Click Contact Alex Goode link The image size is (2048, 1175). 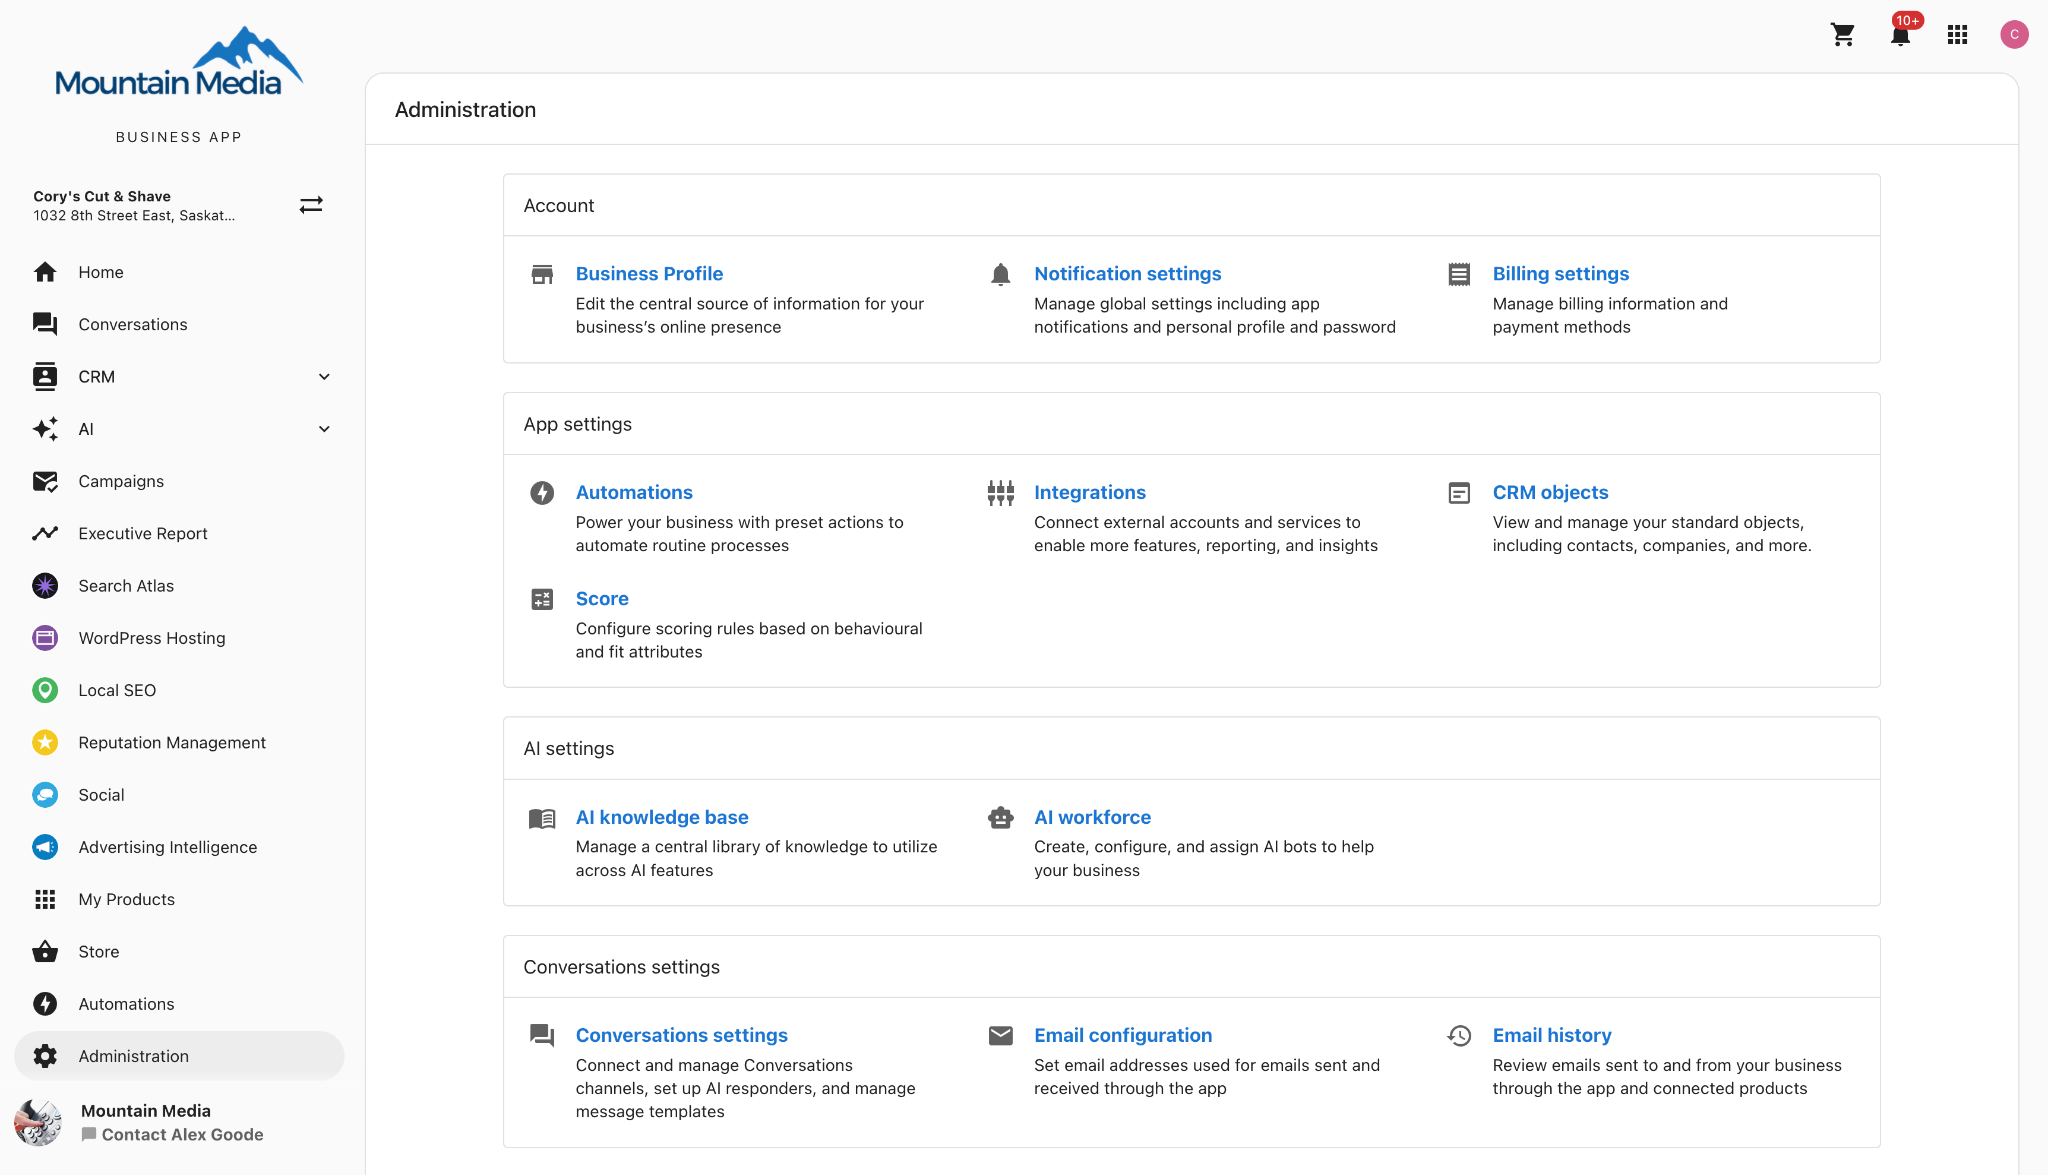[181, 1135]
